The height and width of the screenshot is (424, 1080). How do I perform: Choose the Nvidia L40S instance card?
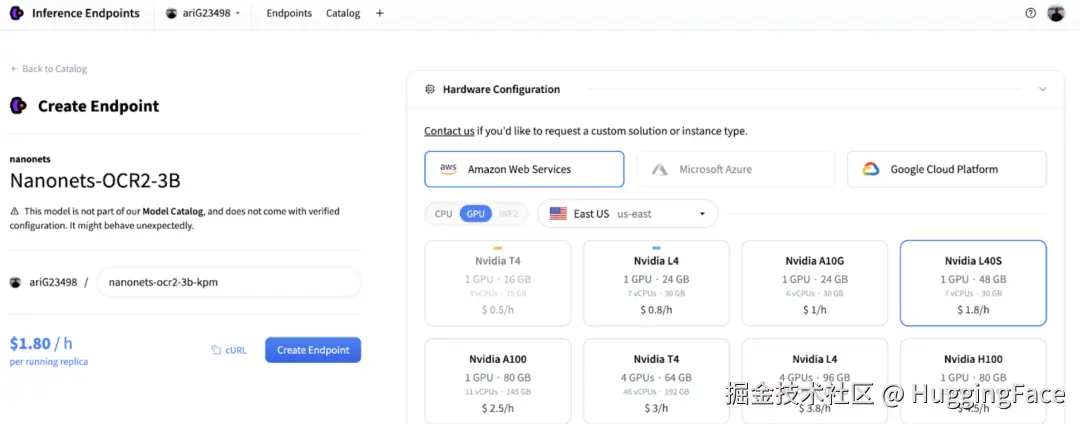coord(973,283)
